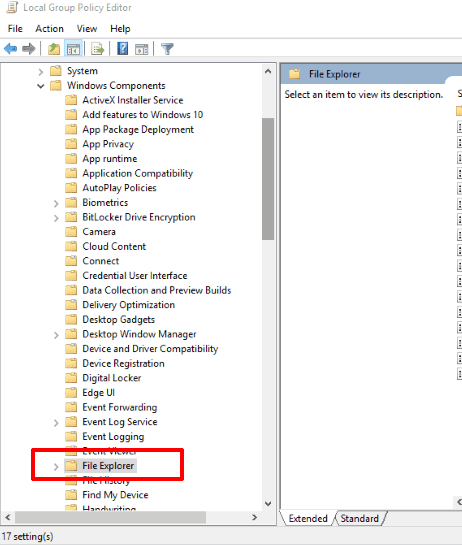Click the '17 setting(s)' status text
Image resolution: width=462 pixels, height=545 pixels.
[28, 536]
